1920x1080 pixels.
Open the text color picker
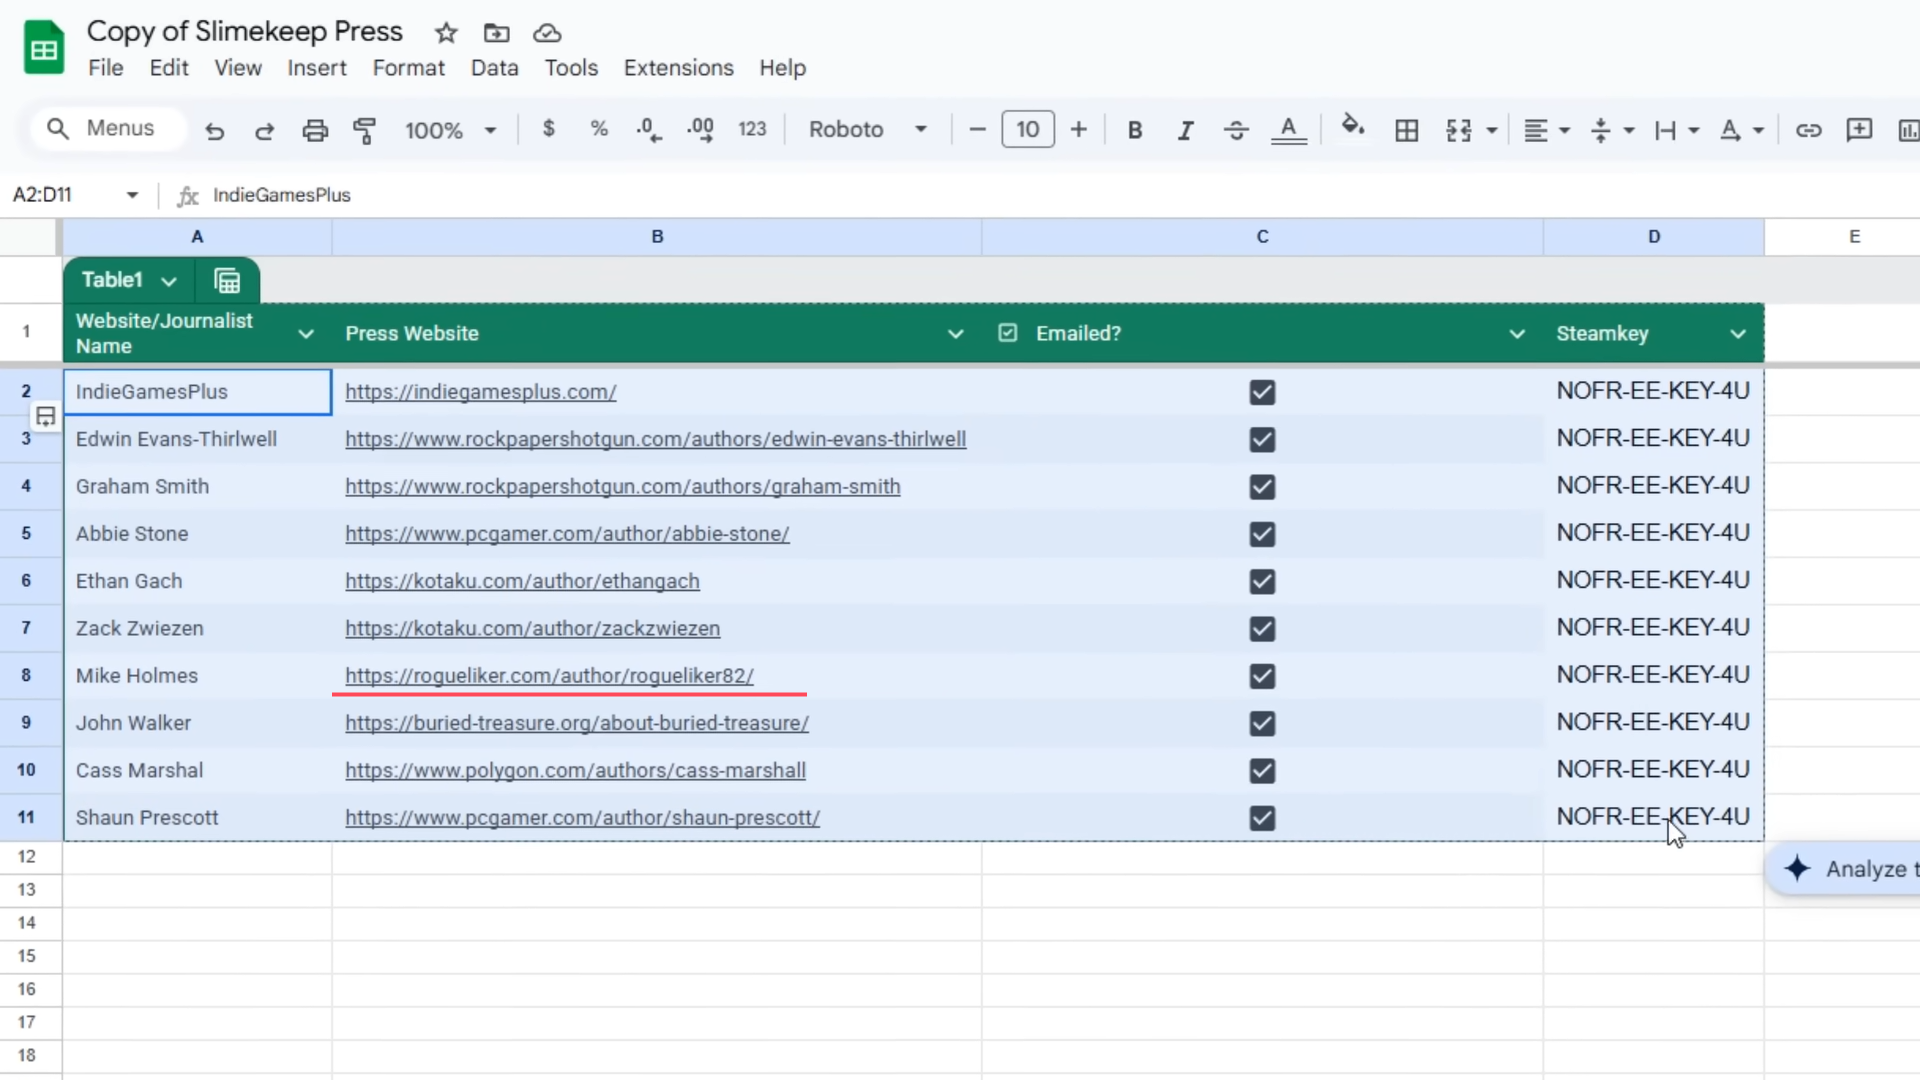tap(1288, 130)
